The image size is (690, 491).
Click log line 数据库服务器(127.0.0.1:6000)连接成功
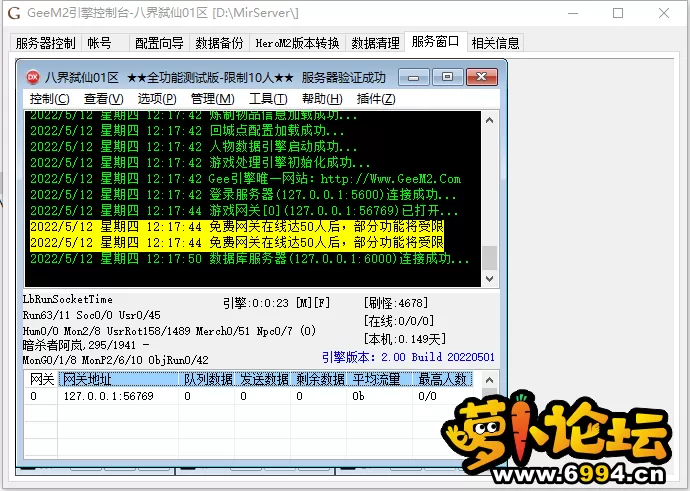click(250, 259)
